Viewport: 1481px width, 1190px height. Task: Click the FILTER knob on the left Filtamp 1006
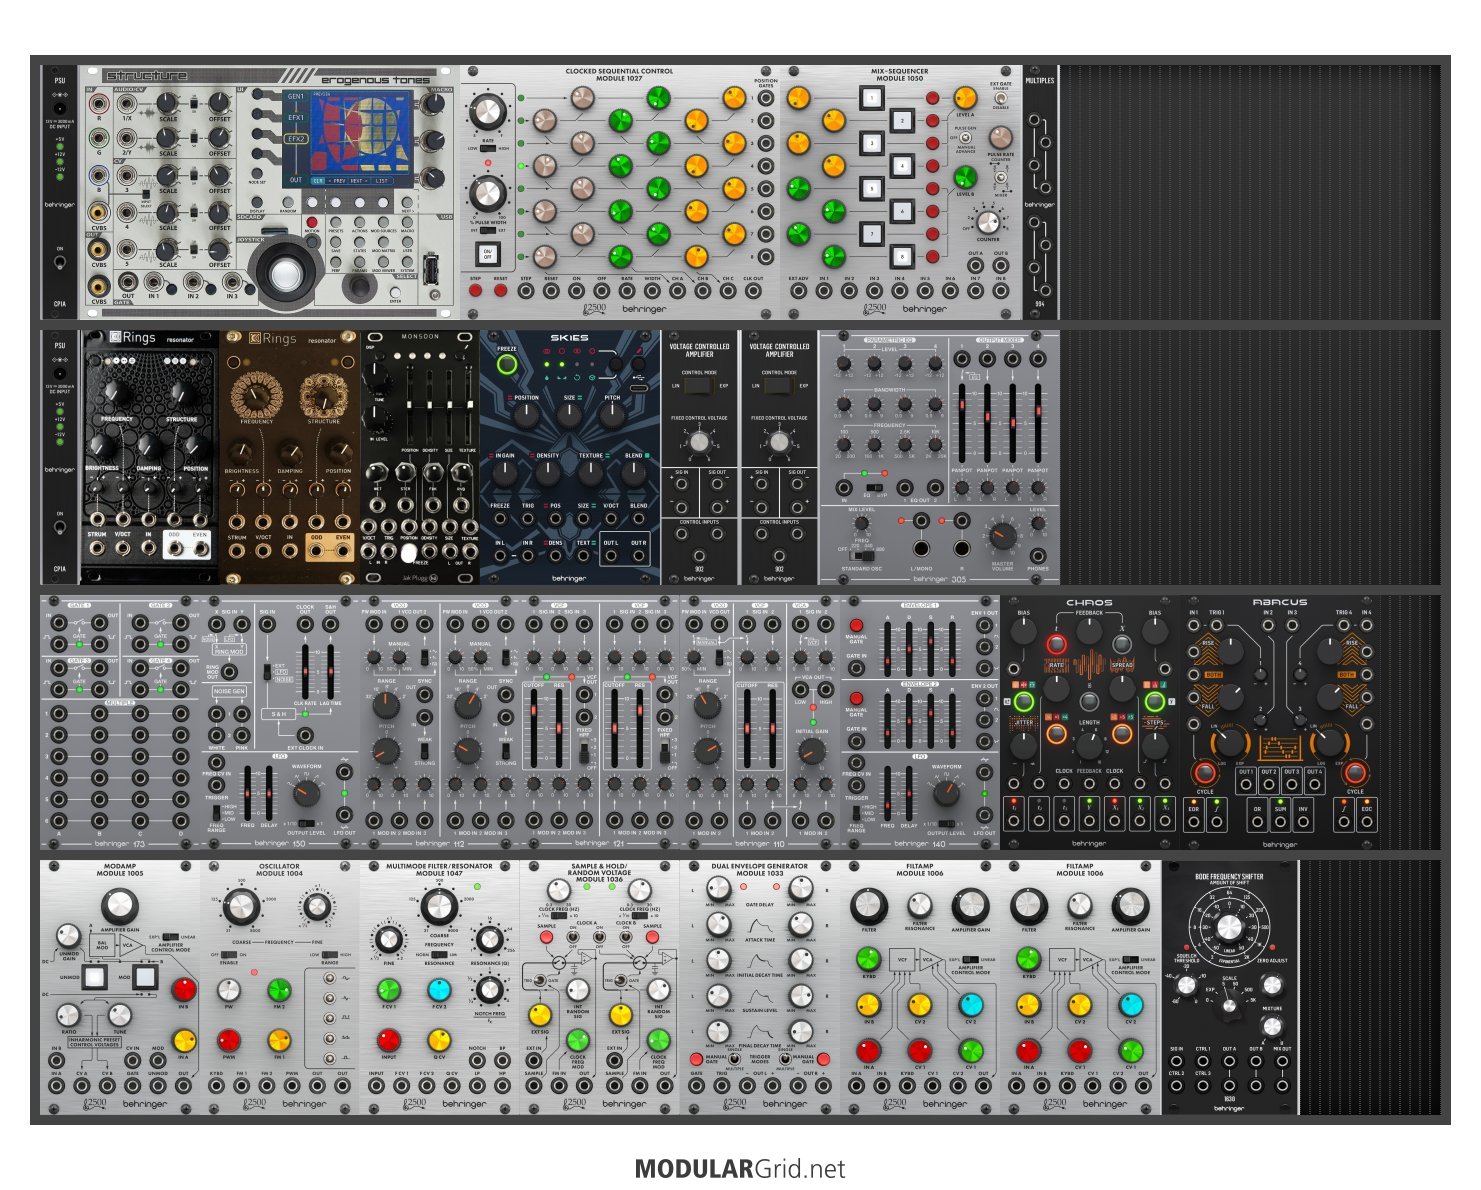pyautogui.click(x=869, y=907)
